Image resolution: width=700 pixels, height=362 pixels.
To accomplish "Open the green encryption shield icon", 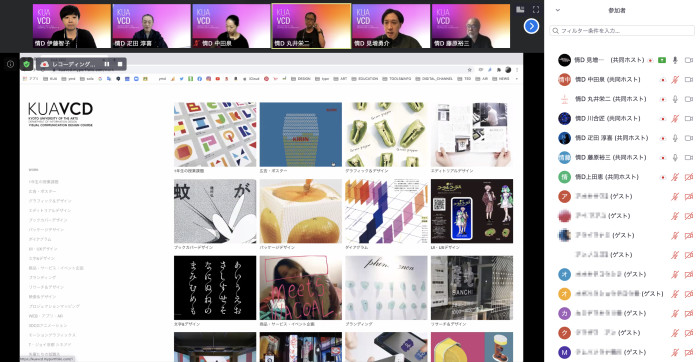I will [26, 64].
